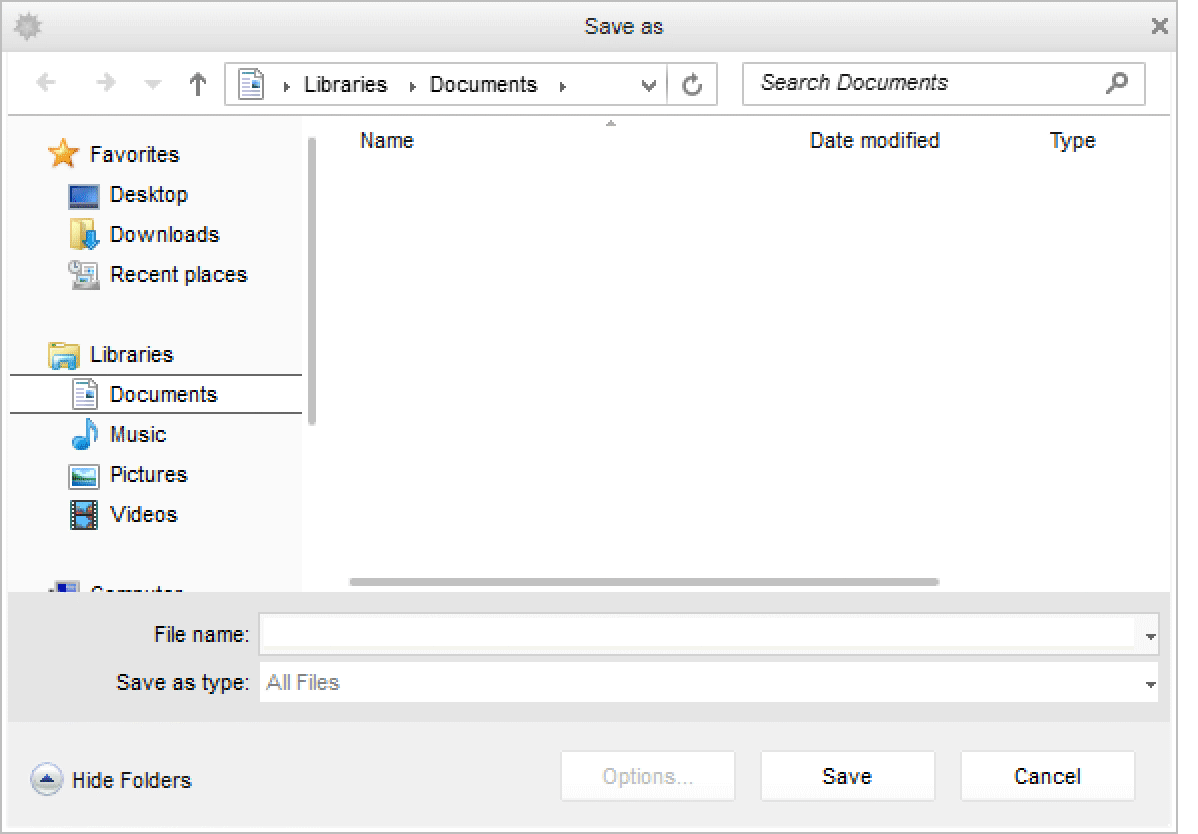
Task: Go up one folder level
Action: [x=198, y=85]
